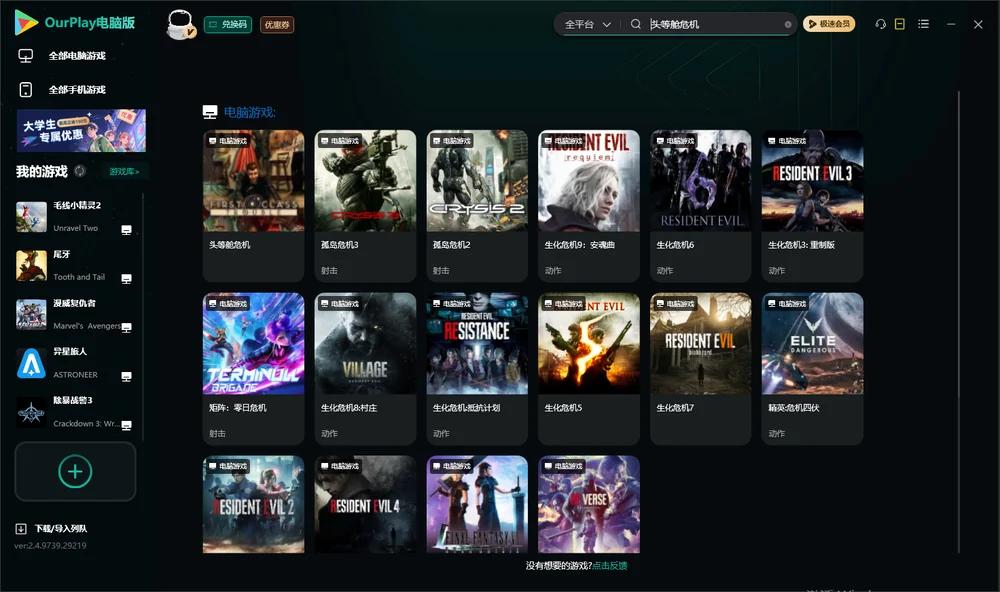Open the 异星旅人 ASTRONEER game icon
1000x592 pixels.
coord(31,364)
